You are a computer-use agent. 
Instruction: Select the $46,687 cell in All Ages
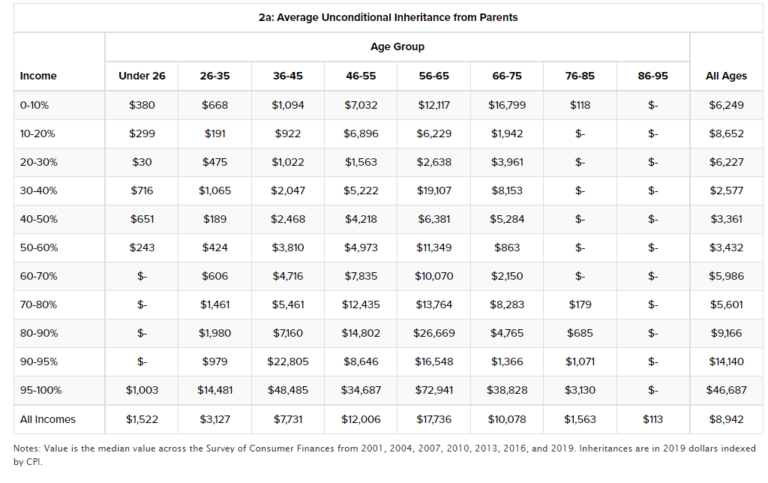pyautogui.click(x=725, y=390)
